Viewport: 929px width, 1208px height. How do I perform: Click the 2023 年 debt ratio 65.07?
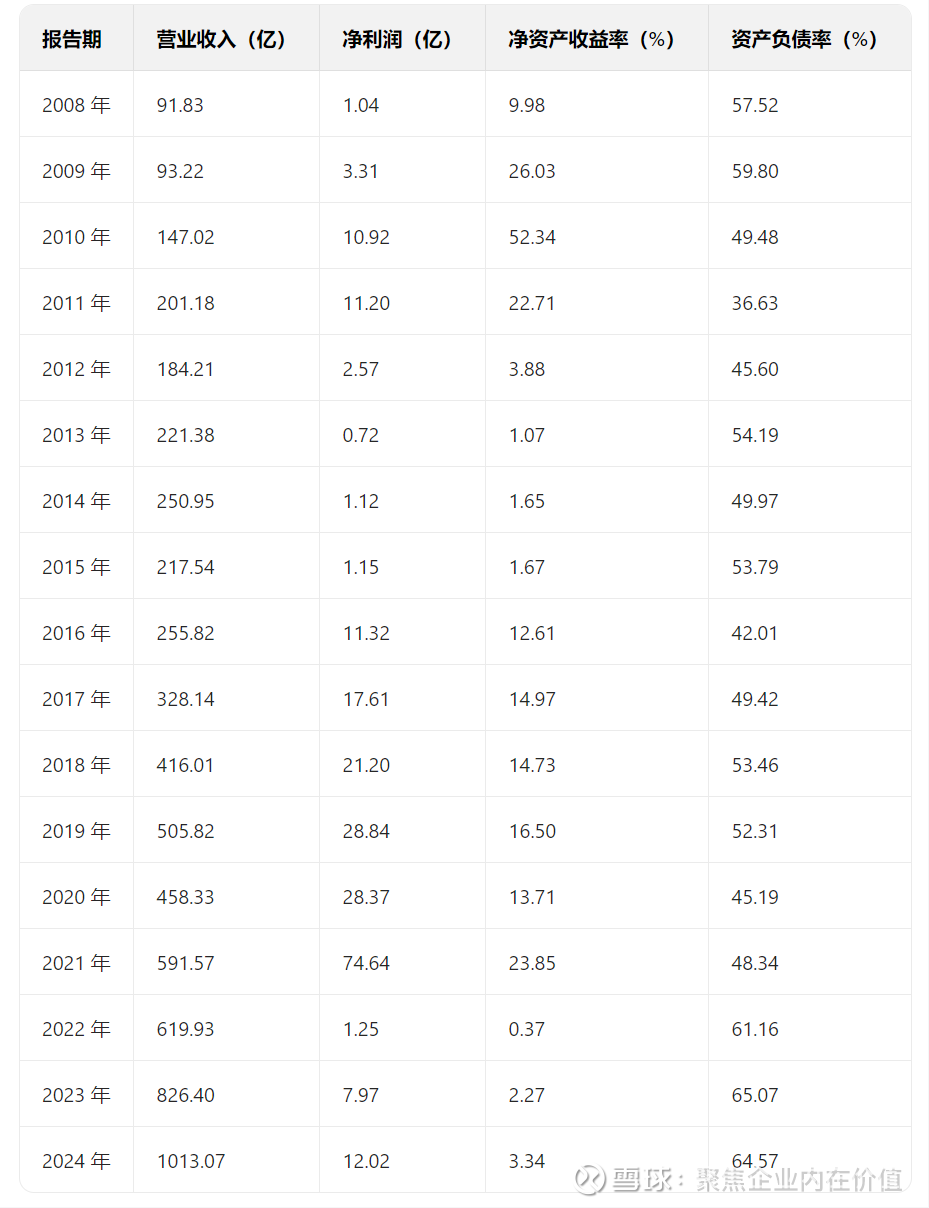click(x=755, y=1095)
